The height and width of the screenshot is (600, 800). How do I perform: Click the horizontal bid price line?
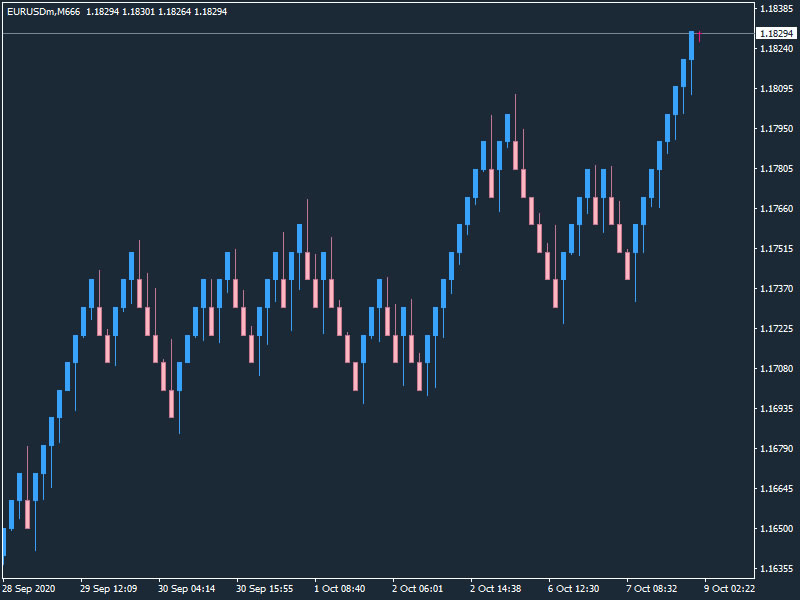(x=400, y=33)
